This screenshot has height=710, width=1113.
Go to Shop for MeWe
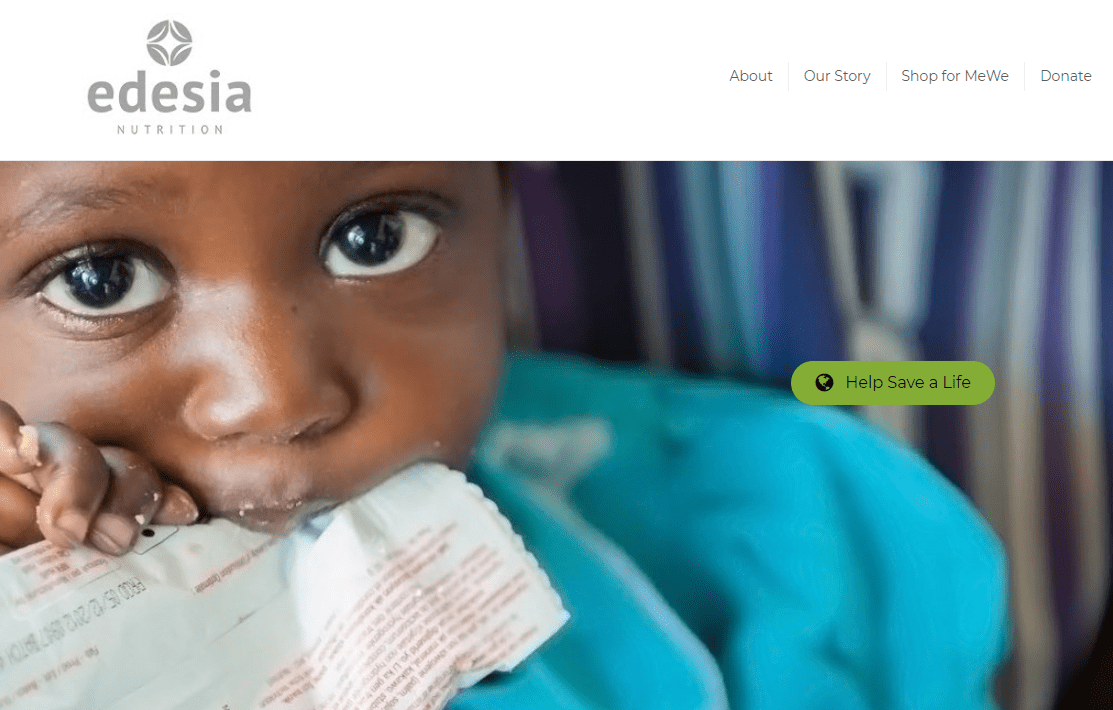pos(955,76)
